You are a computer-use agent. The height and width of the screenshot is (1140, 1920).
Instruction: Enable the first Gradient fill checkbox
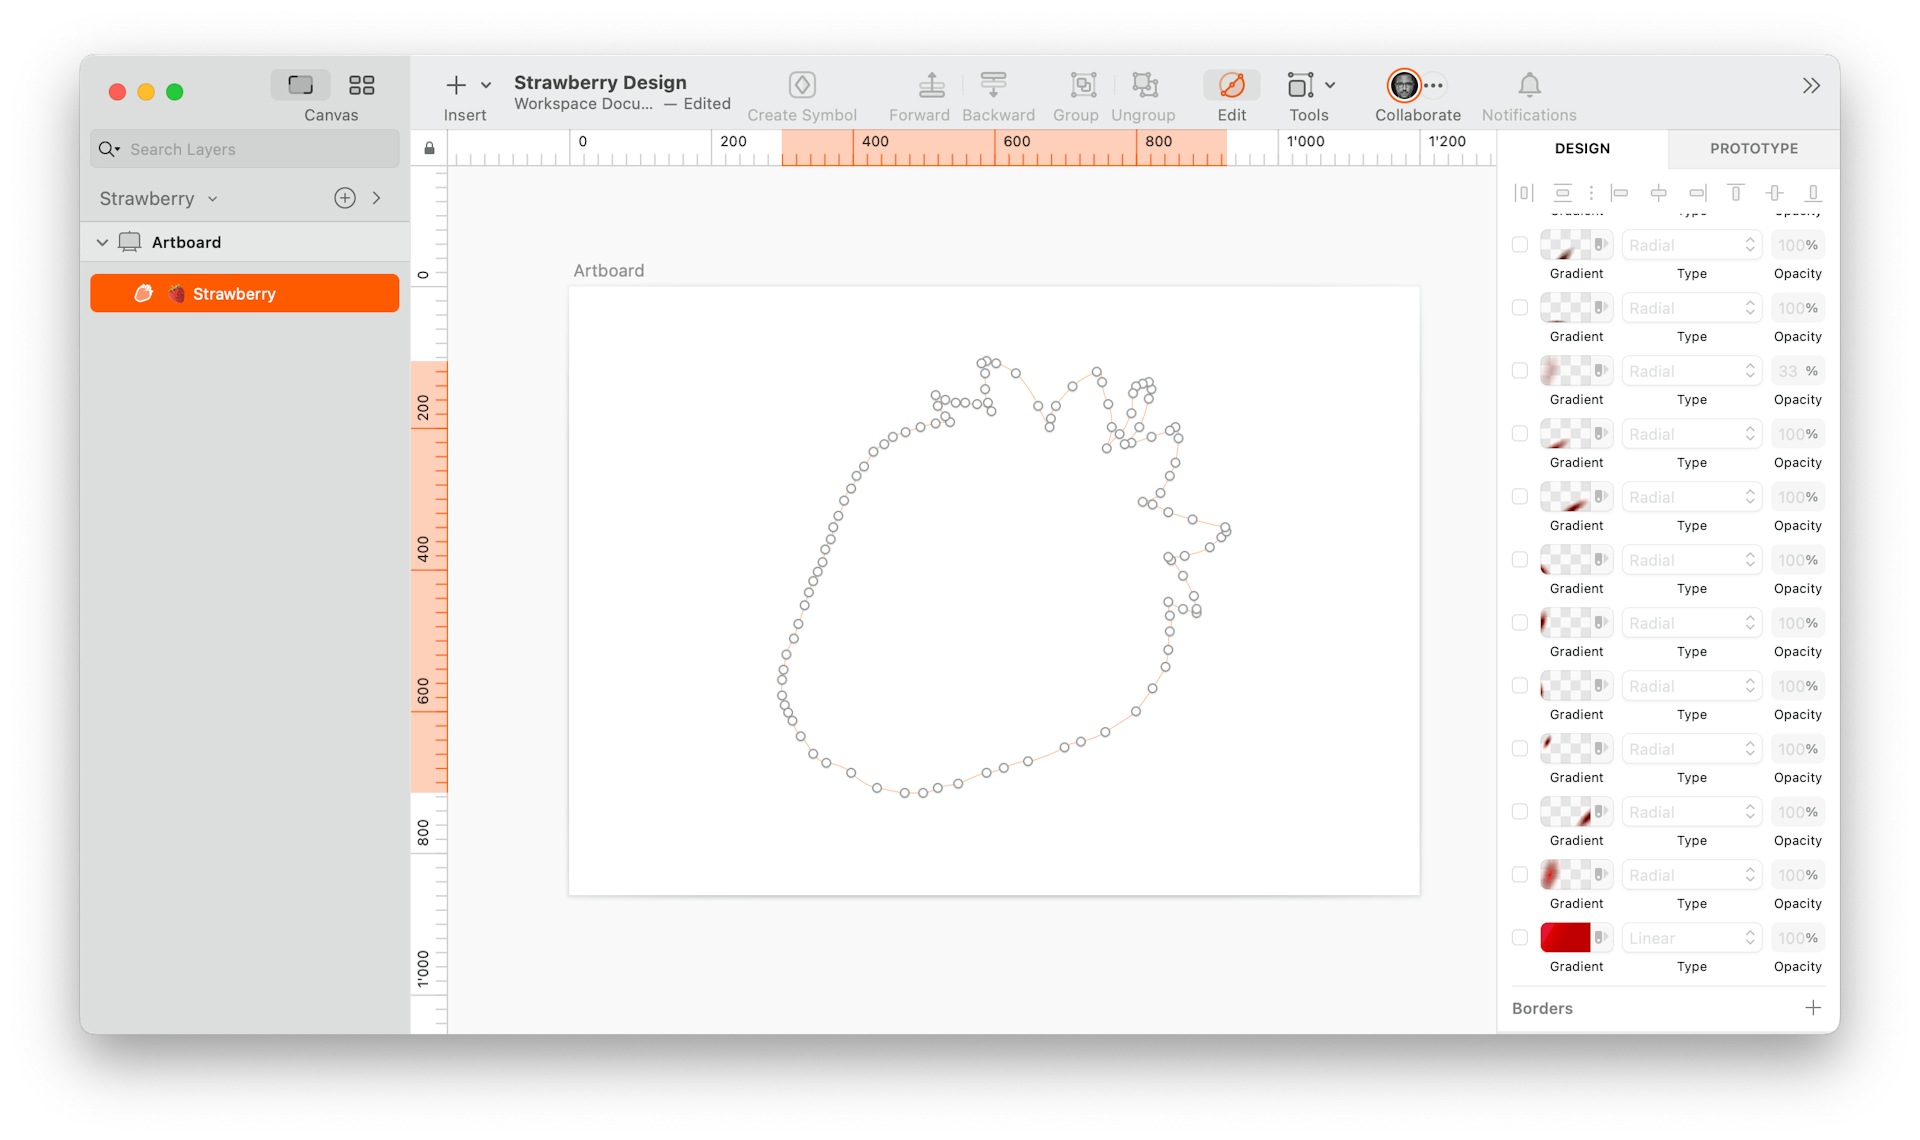(x=1520, y=244)
